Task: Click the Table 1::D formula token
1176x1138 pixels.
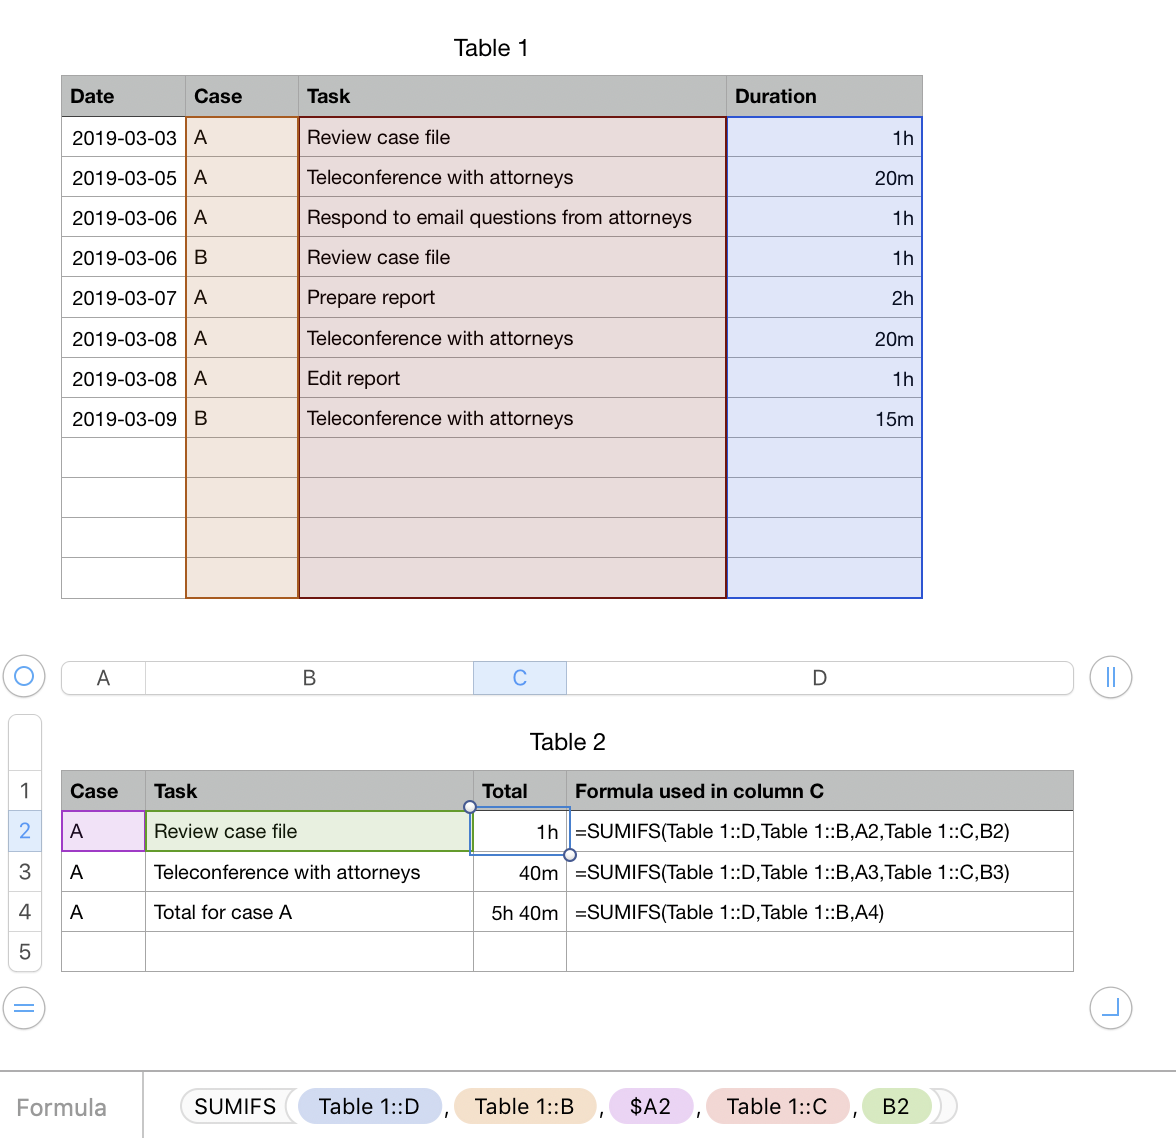Action: (x=368, y=1106)
